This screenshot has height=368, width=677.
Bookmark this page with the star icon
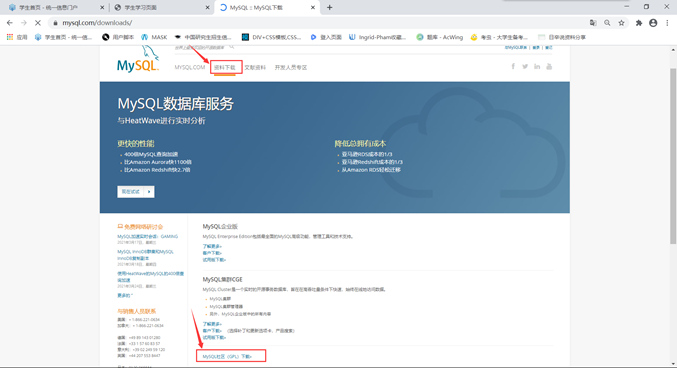pyautogui.click(x=621, y=23)
